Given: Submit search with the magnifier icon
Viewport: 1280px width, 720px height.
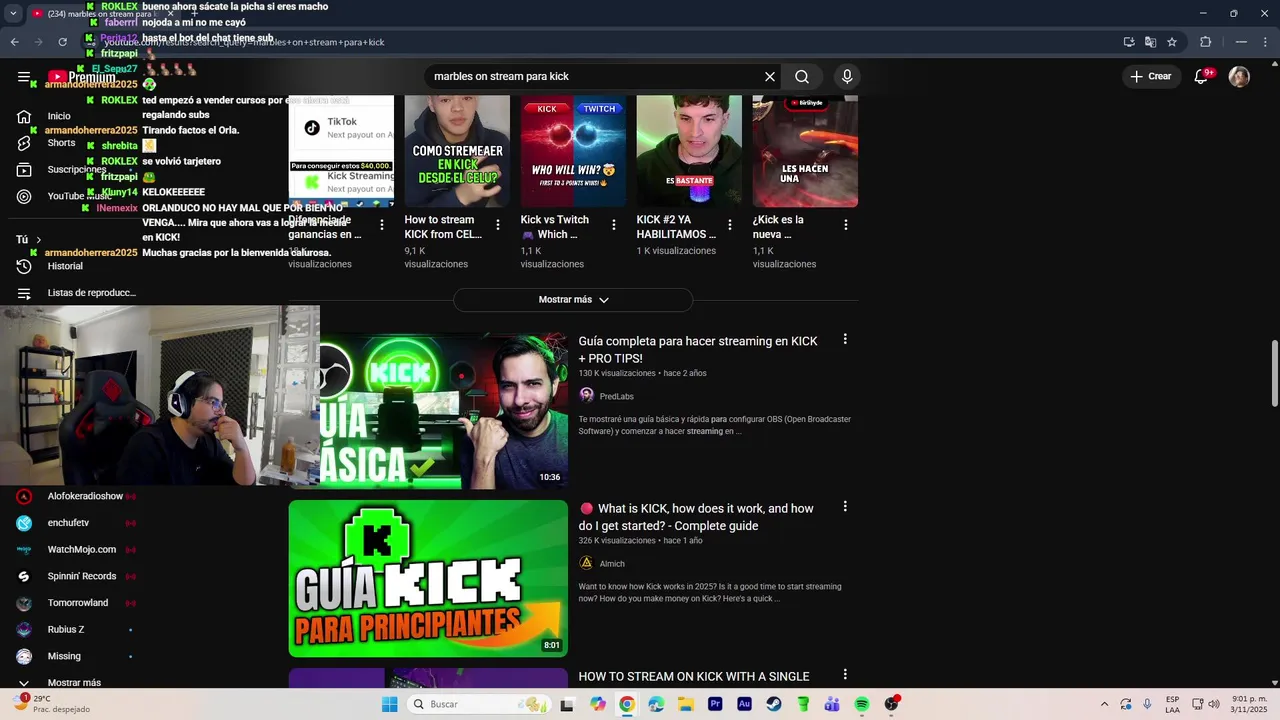Looking at the screenshot, I should point(802,77).
